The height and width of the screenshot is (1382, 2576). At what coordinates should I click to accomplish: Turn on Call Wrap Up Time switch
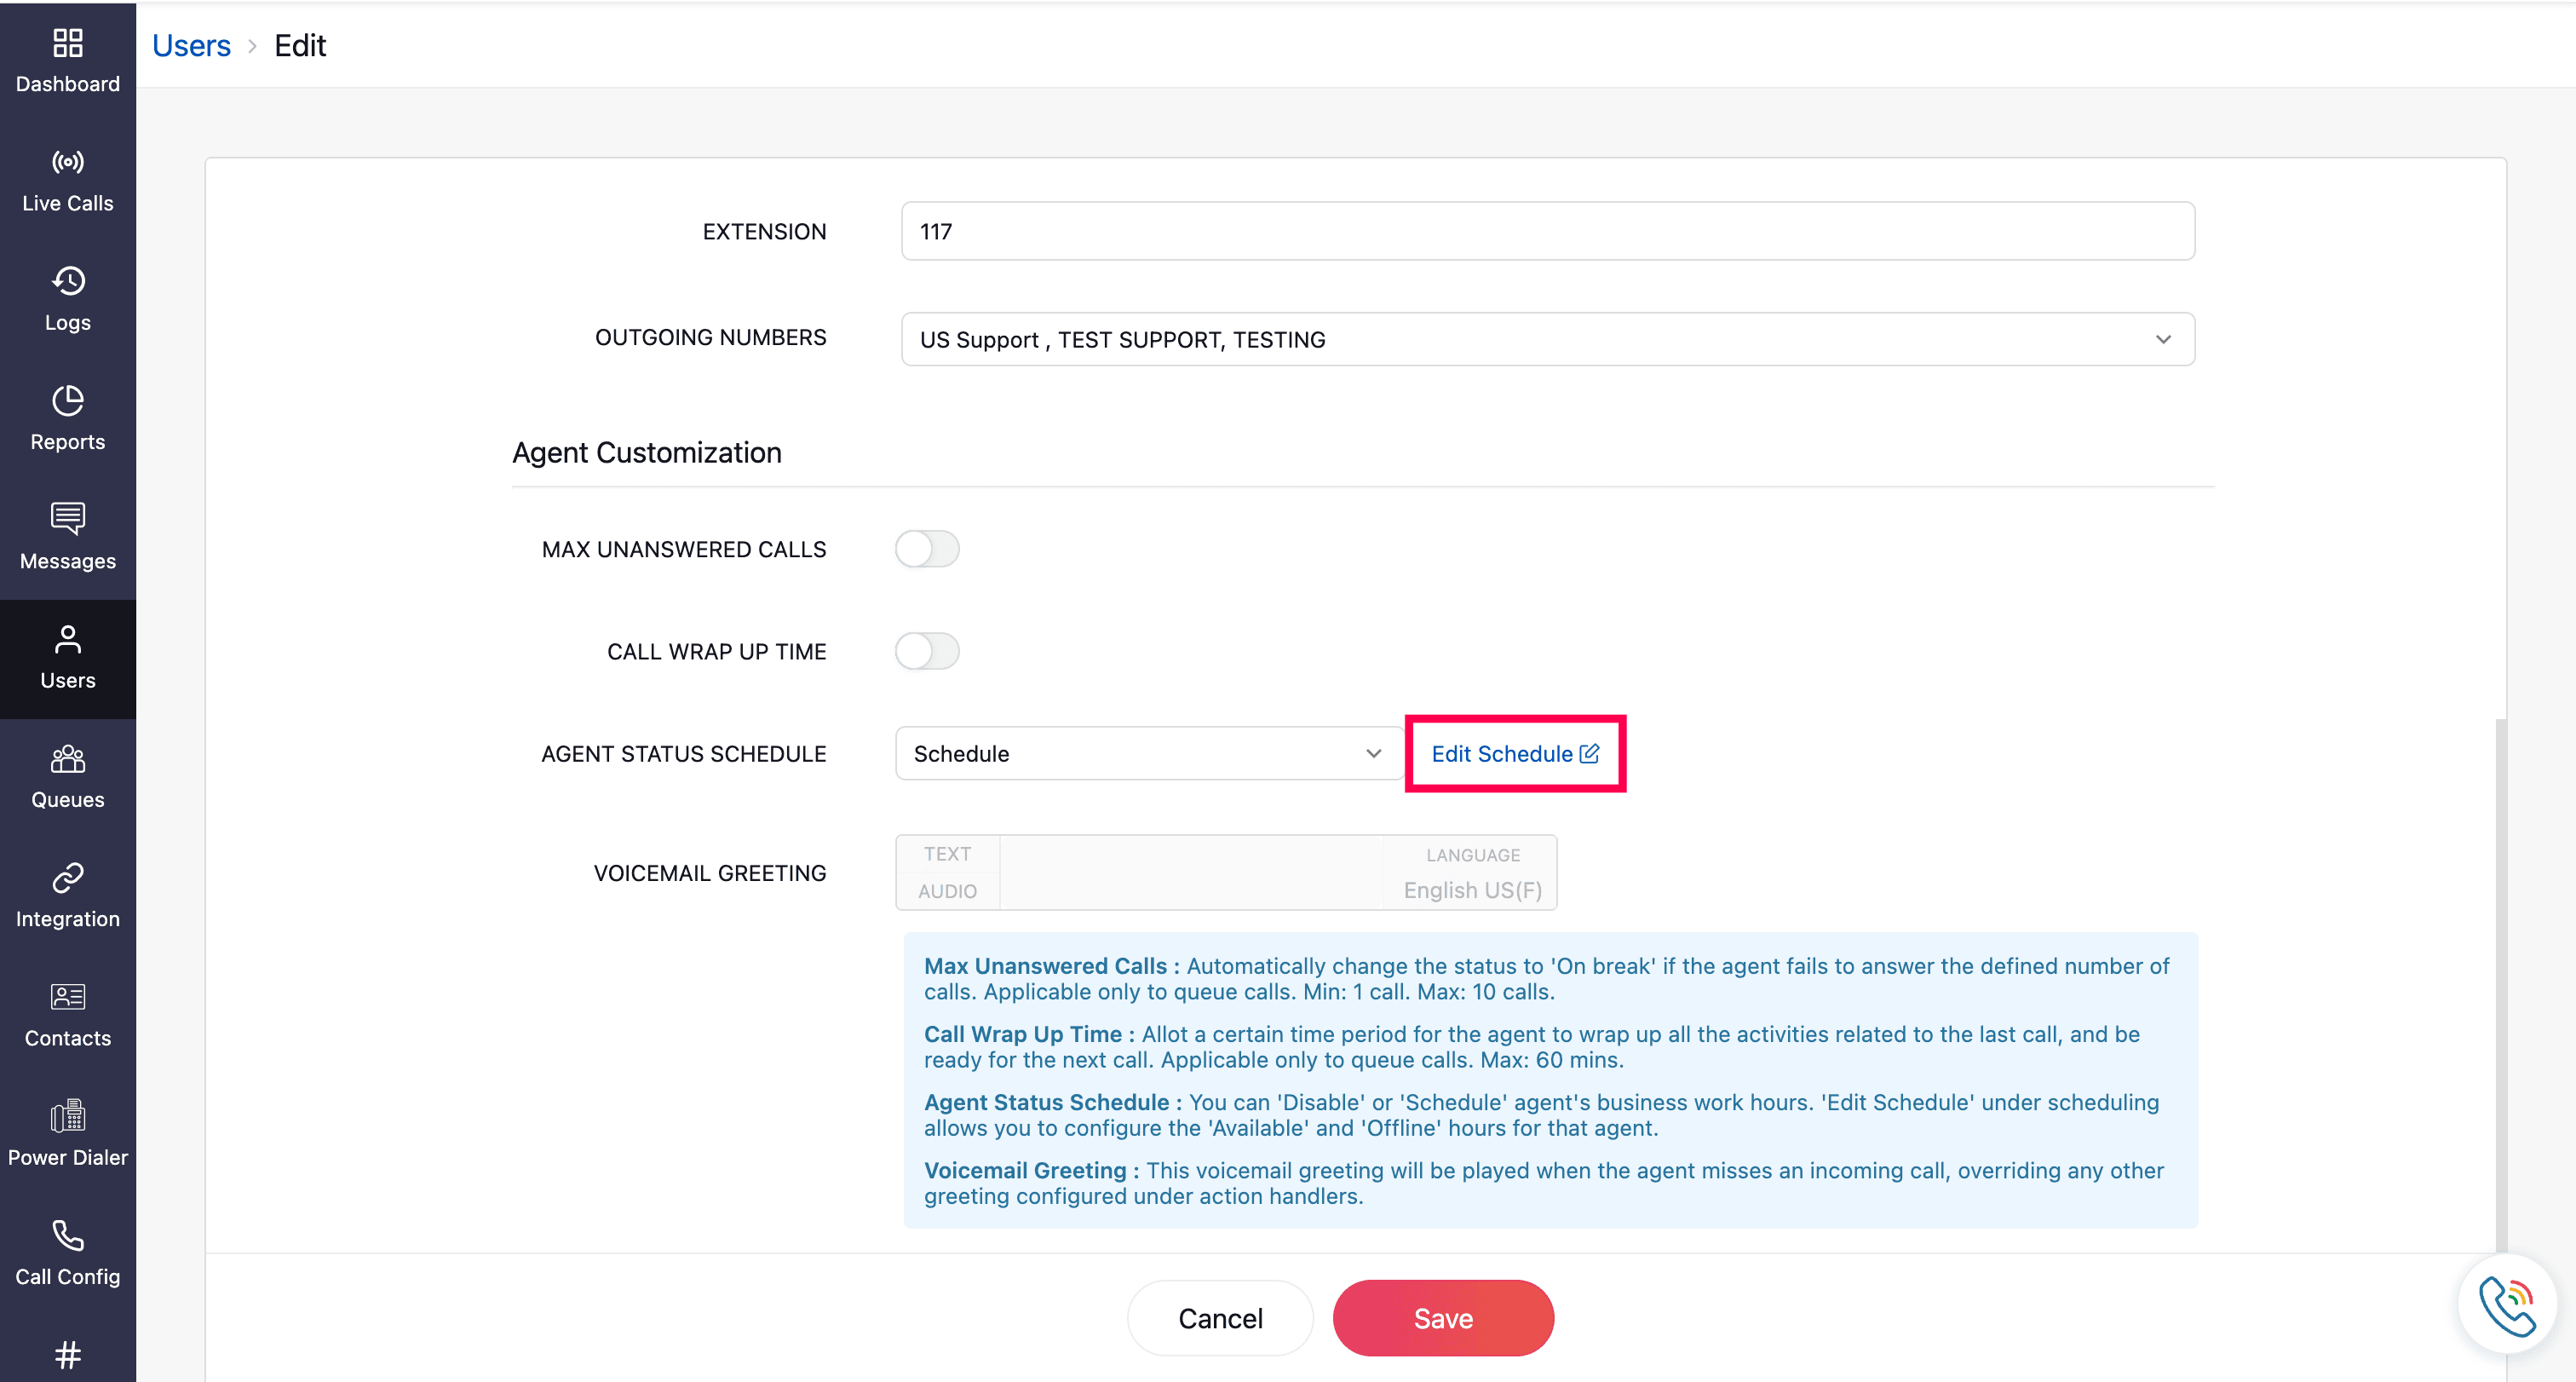click(x=926, y=651)
